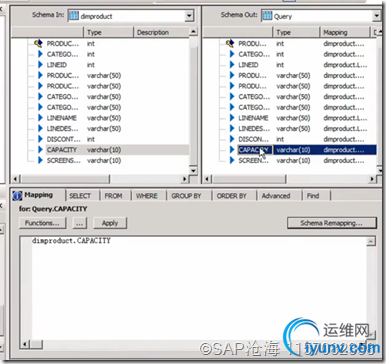This screenshot has width=386, height=364.
Task: Click the Mapping tab icon
Action: [x=17, y=196]
